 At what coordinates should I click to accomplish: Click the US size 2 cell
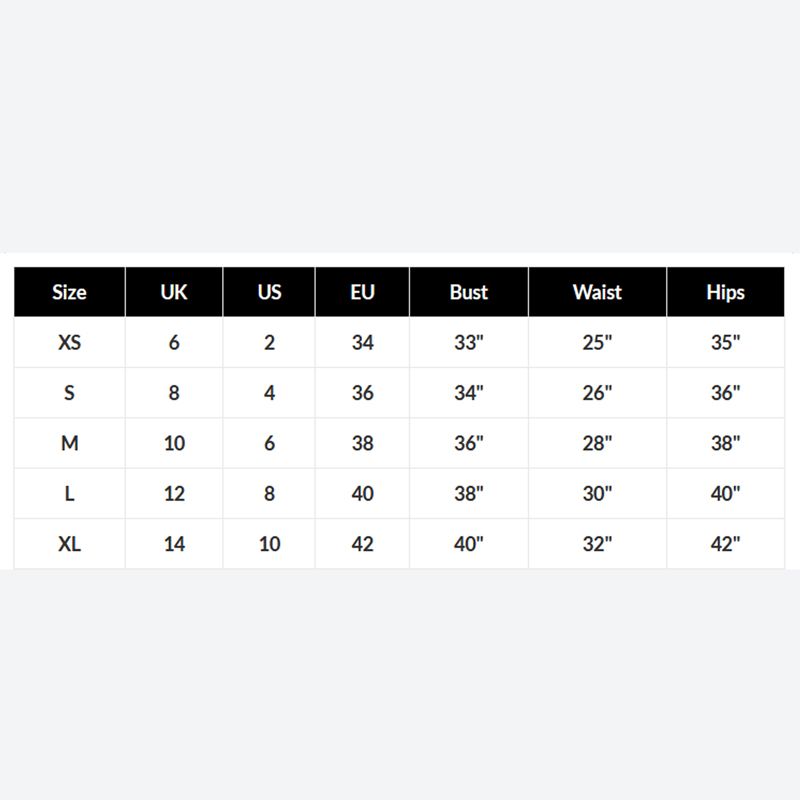tap(269, 343)
